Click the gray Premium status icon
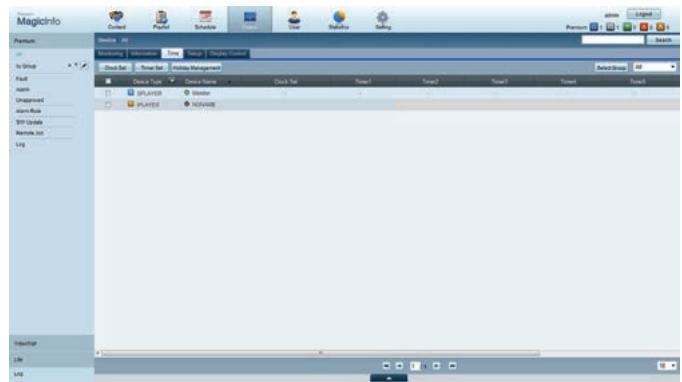The height and width of the screenshot is (382, 682). click(x=610, y=27)
